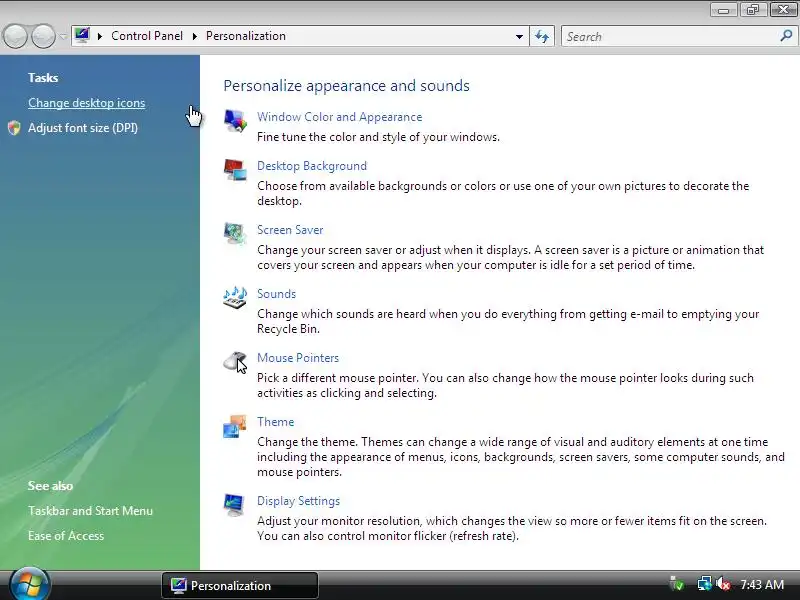The height and width of the screenshot is (600, 800).
Task: Click Adjust font size (DPI) link
Action: [83, 128]
